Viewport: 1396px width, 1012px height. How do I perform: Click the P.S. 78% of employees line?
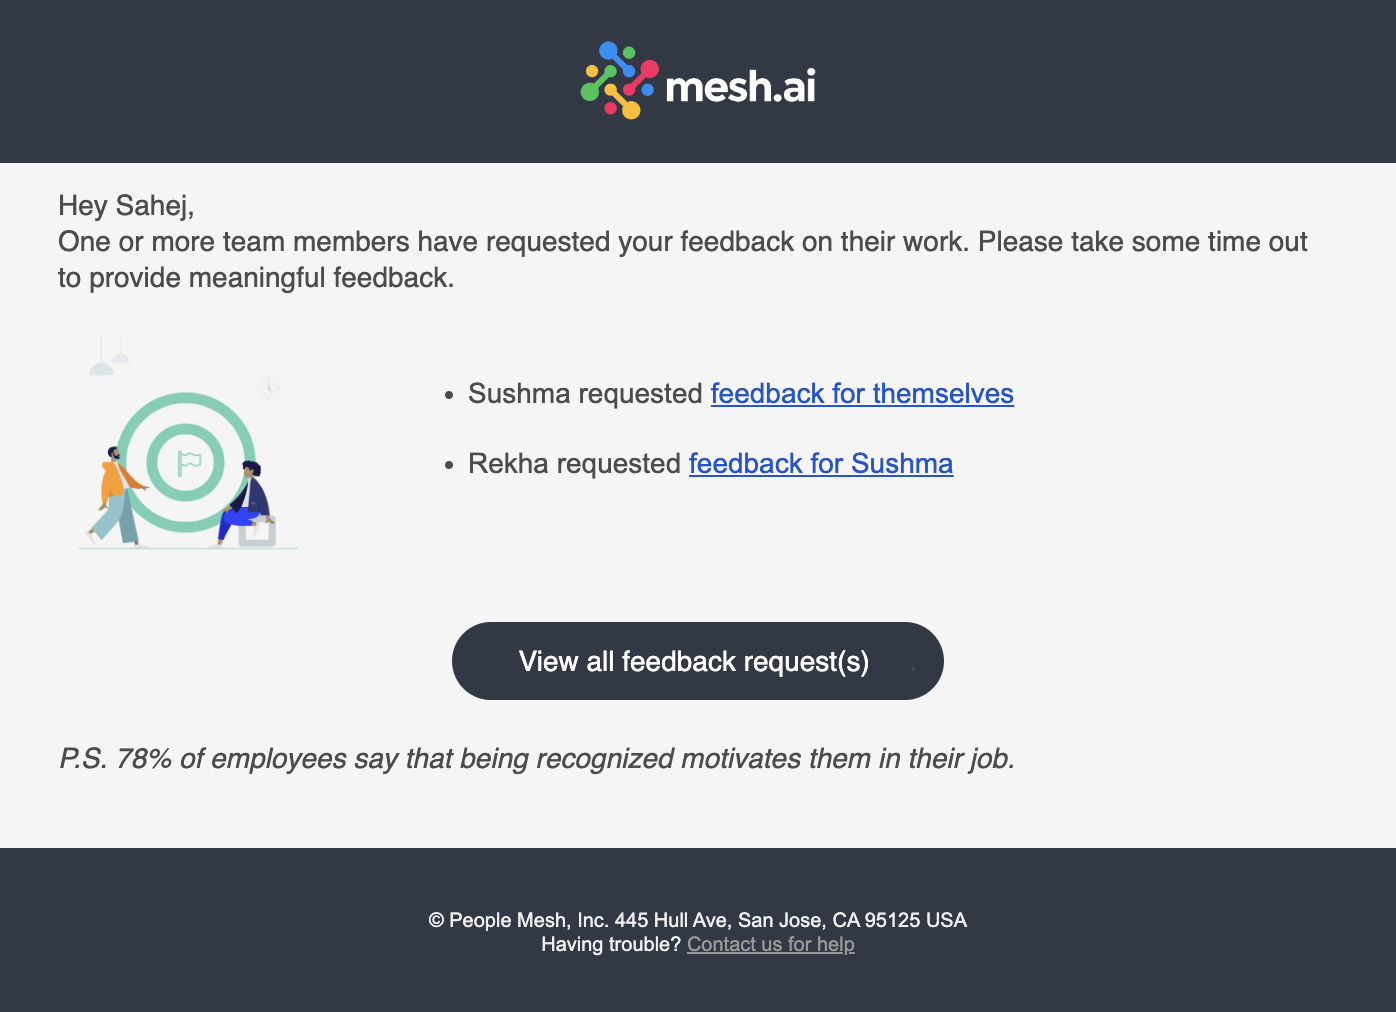coord(537,759)
